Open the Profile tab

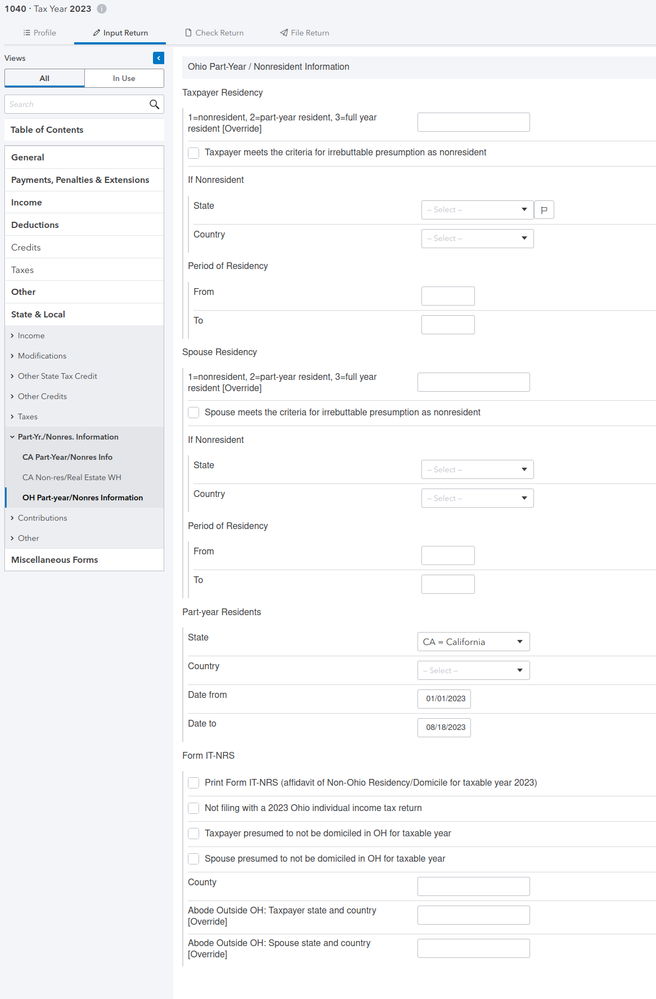39,32
